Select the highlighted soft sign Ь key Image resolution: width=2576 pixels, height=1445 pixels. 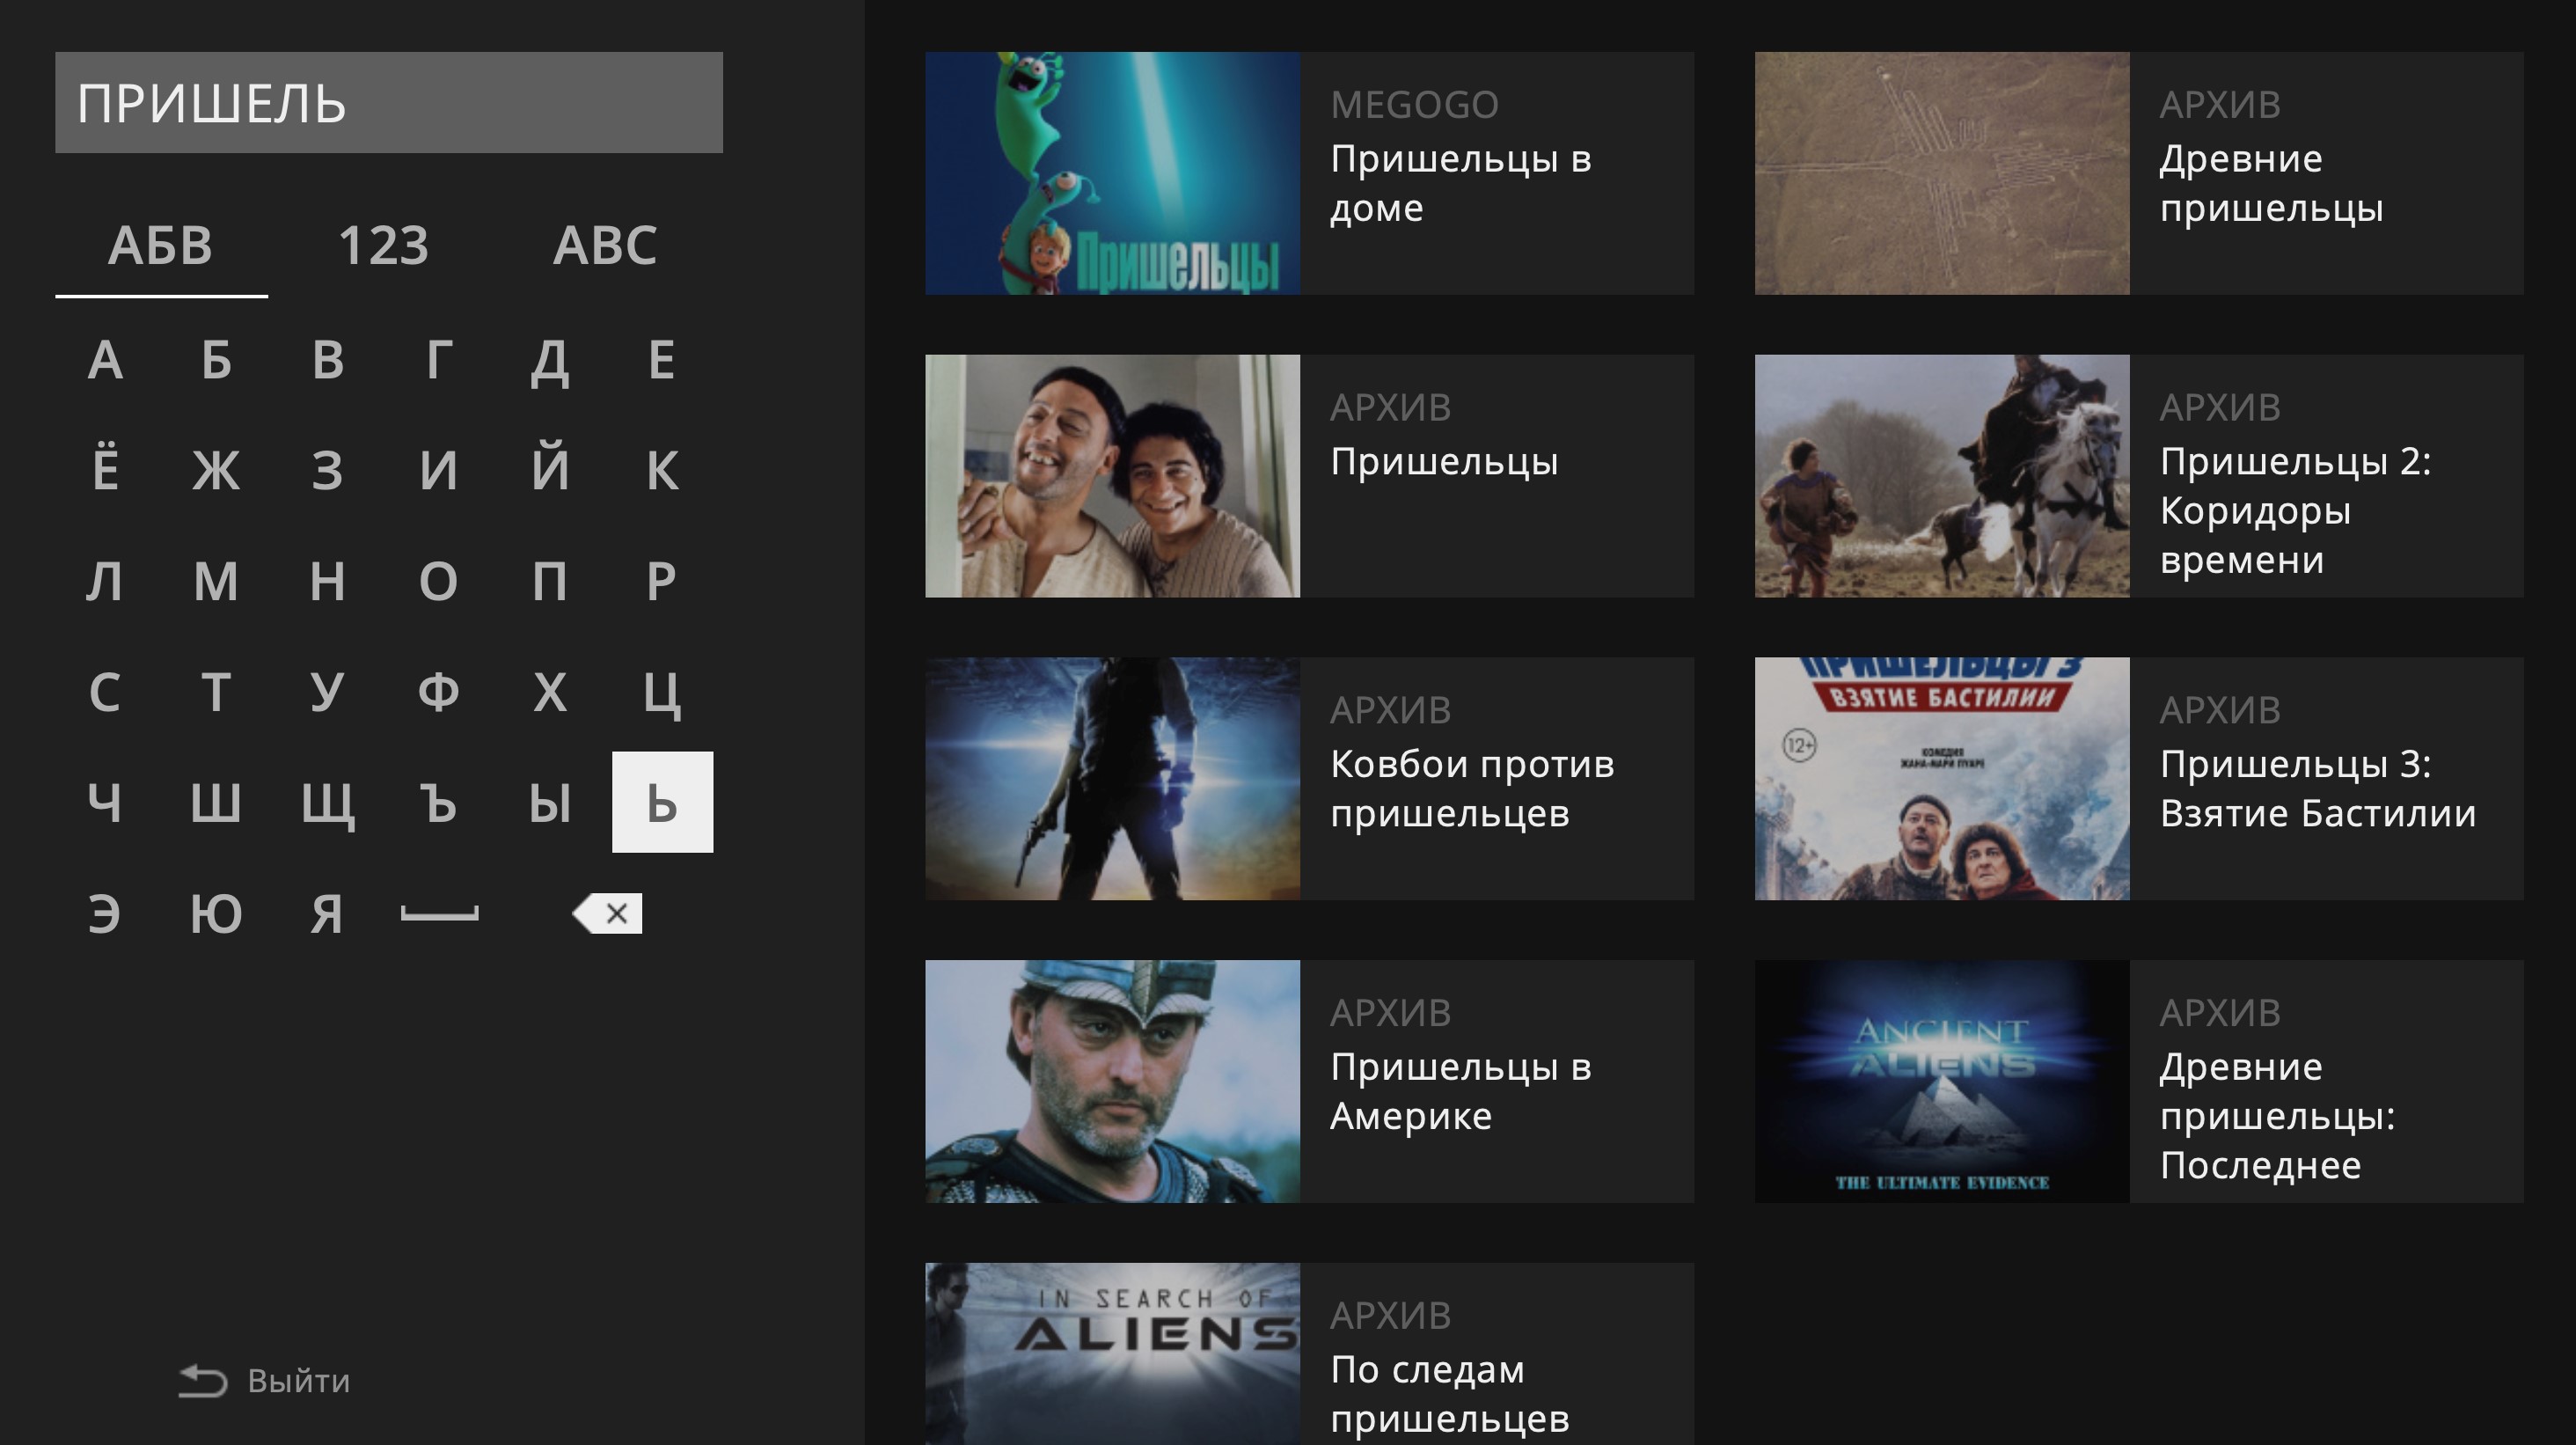(662, 802)
